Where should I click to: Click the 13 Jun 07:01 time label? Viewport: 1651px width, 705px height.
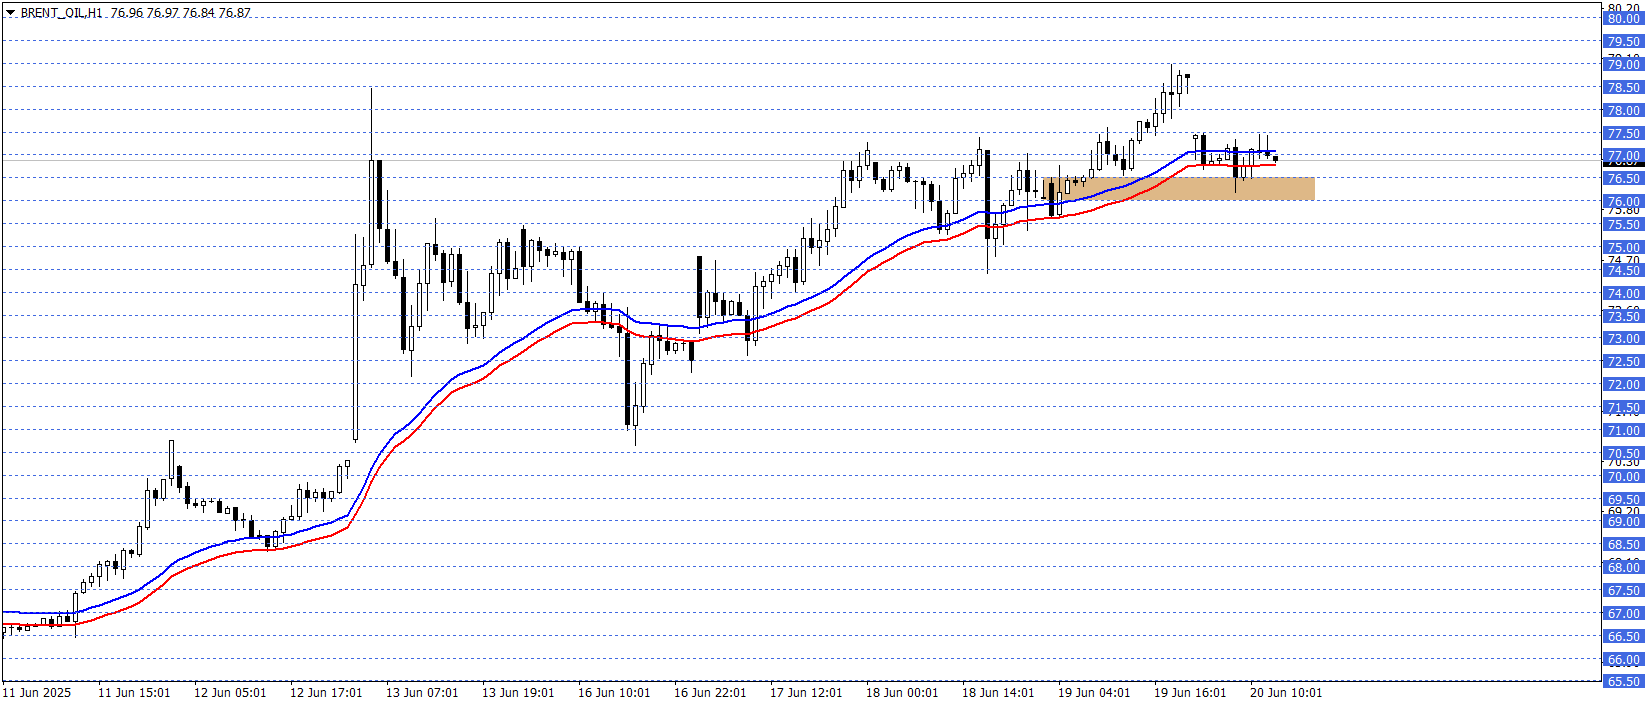coord(422,693)
